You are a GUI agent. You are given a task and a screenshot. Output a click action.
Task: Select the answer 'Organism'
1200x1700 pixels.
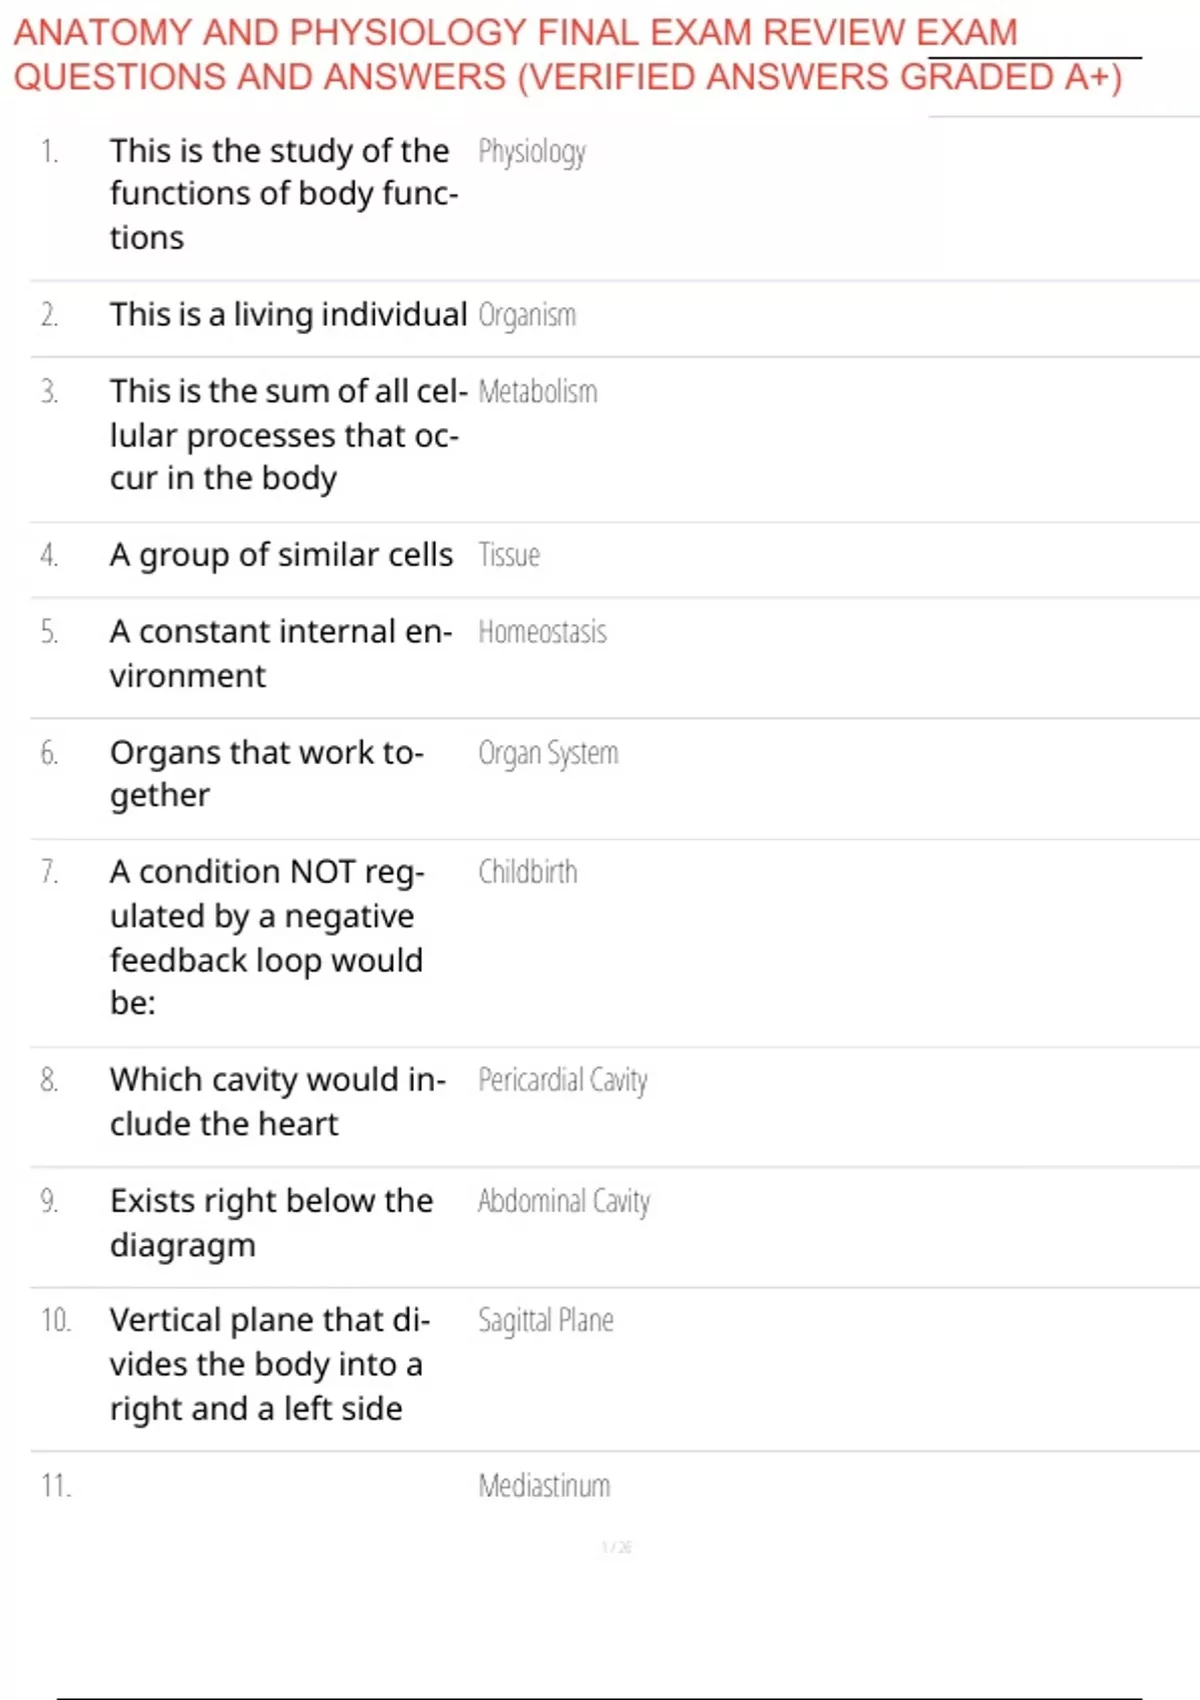[x=527, y=315]
